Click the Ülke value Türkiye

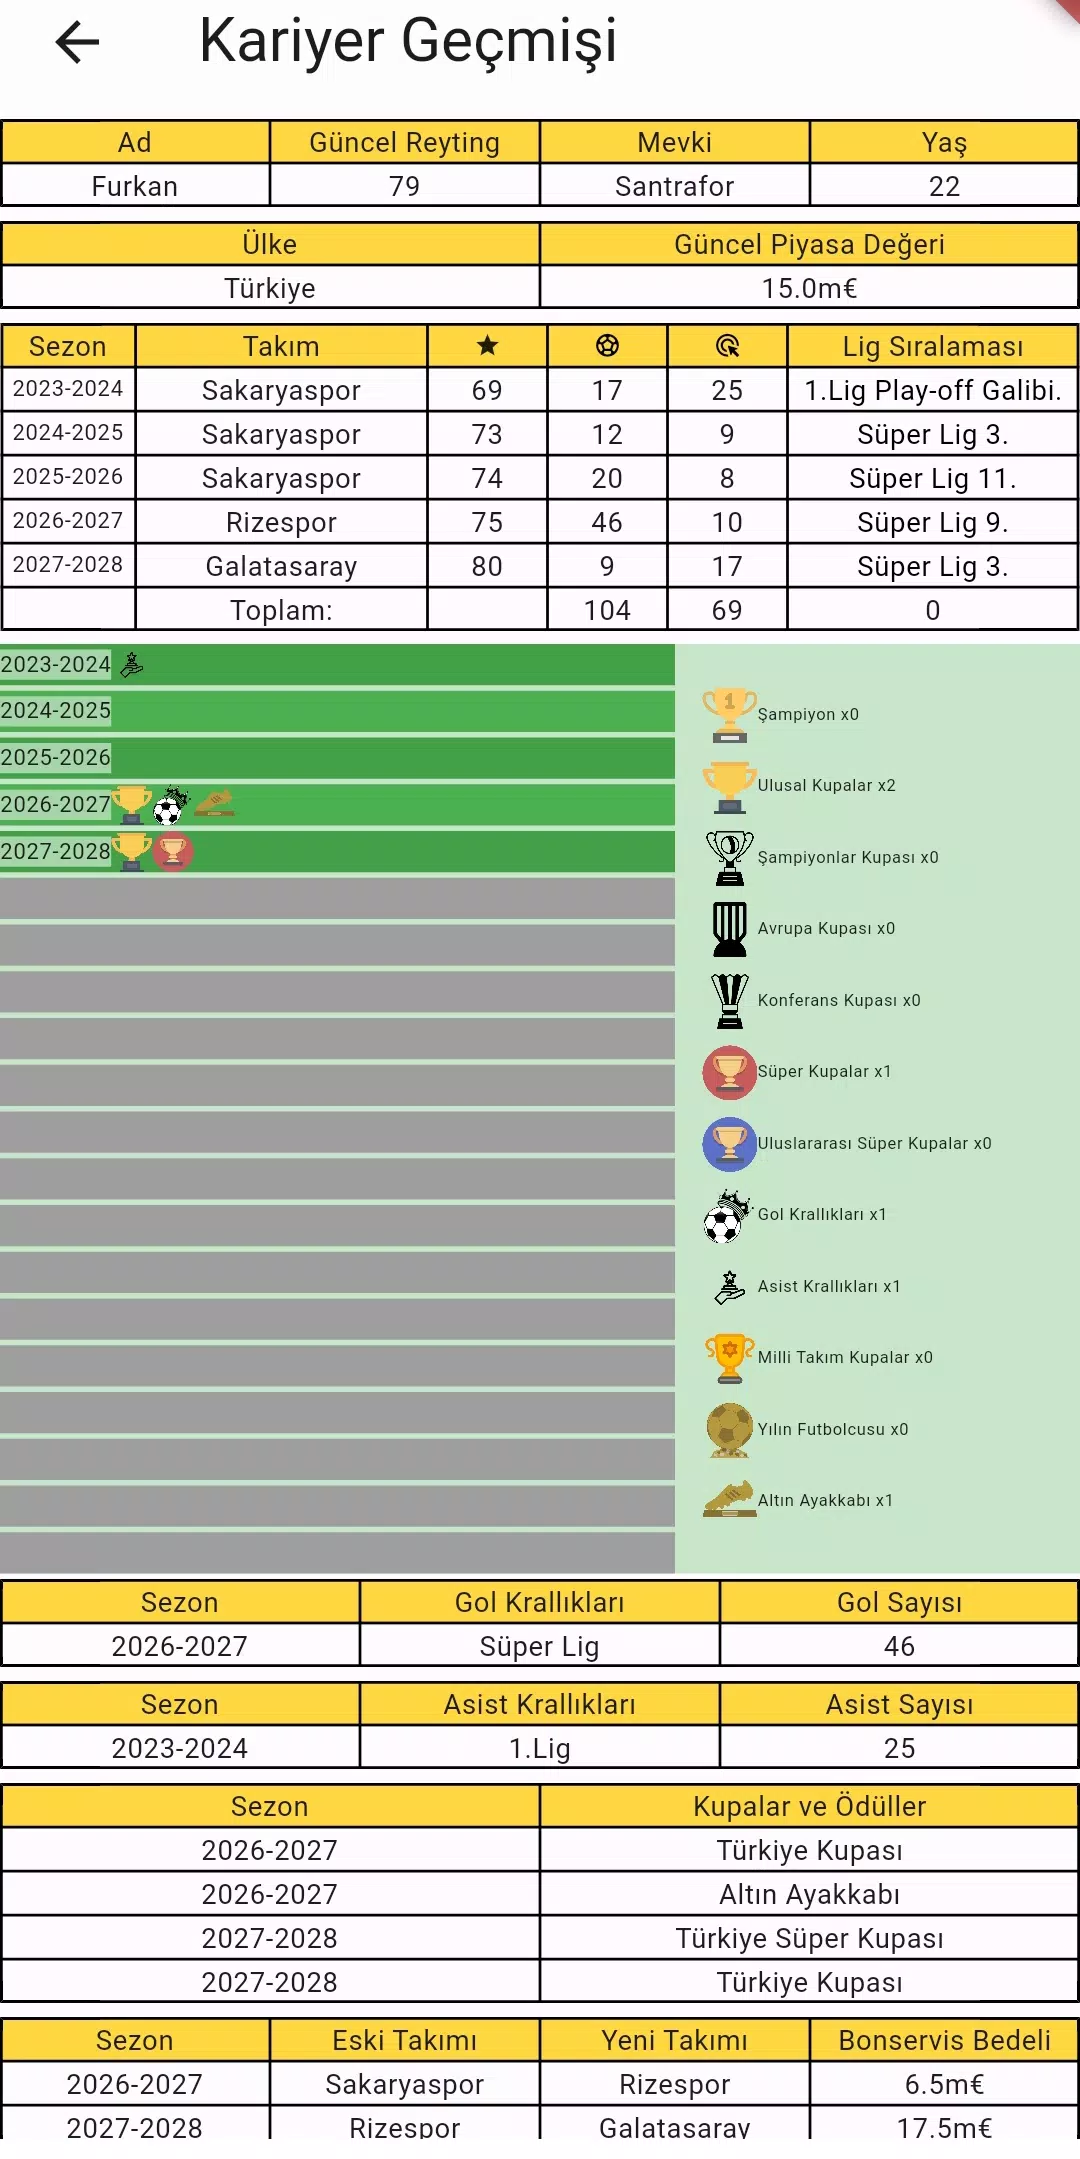pos(270,289)
